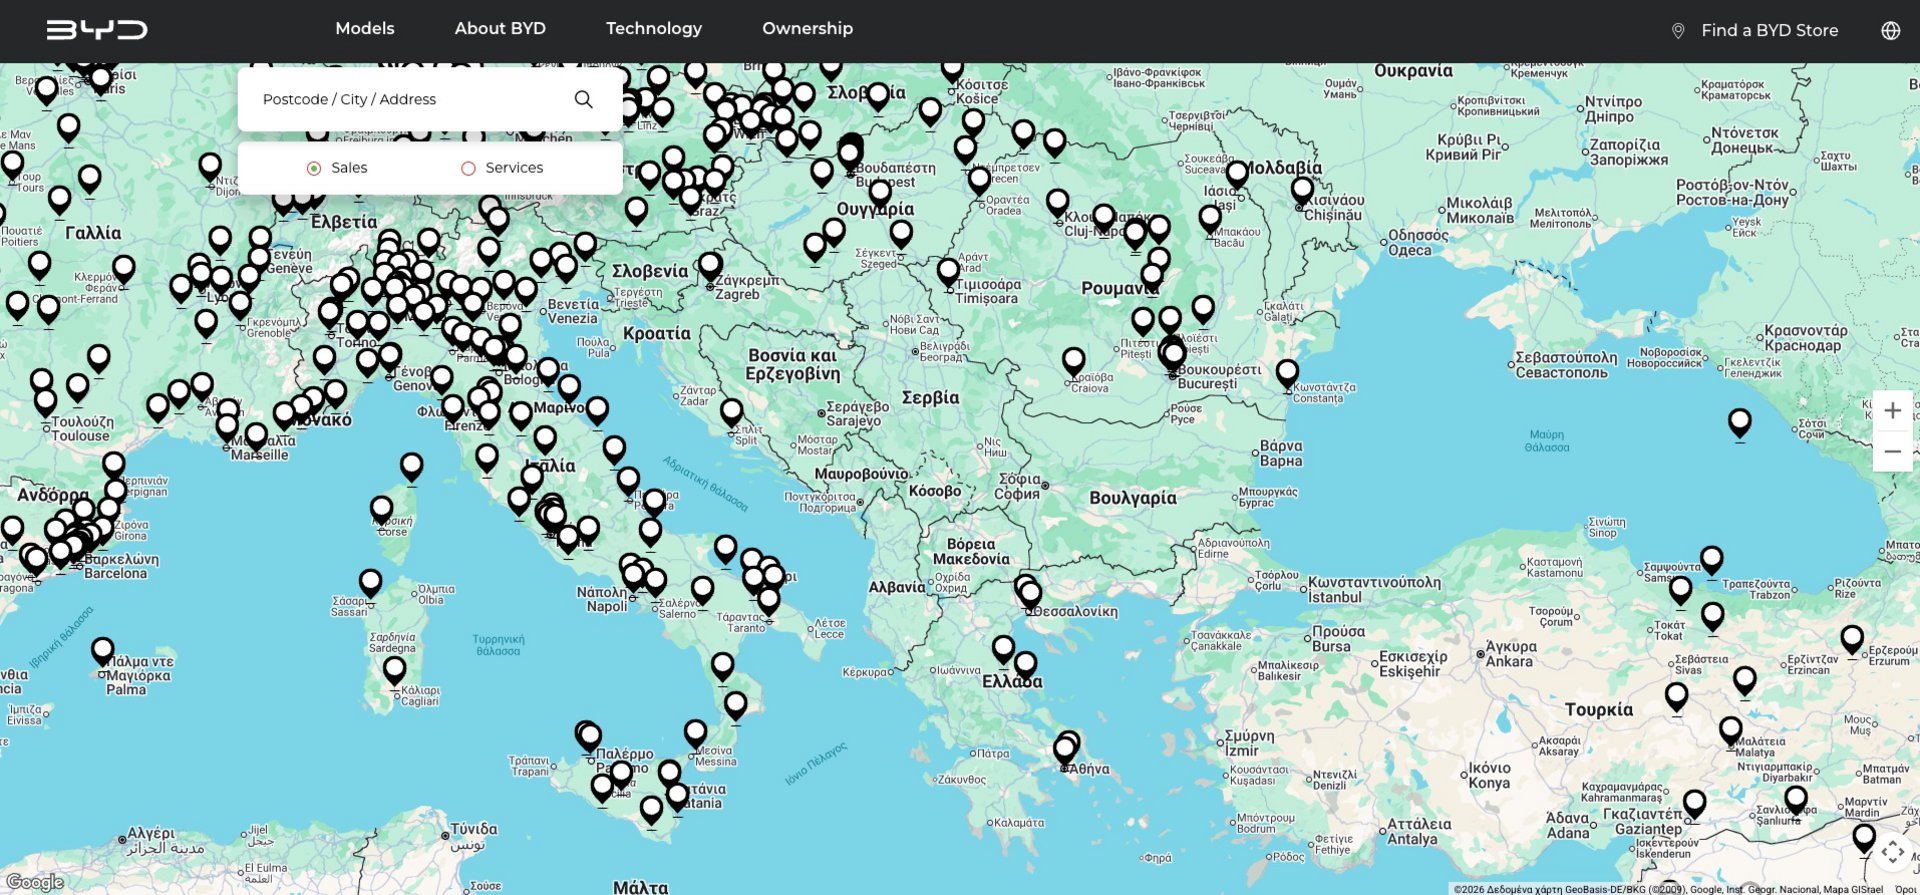Viewport: 1920px width, 895px height.
Task: Select the Sales radio button
Action: pos(314,168)
